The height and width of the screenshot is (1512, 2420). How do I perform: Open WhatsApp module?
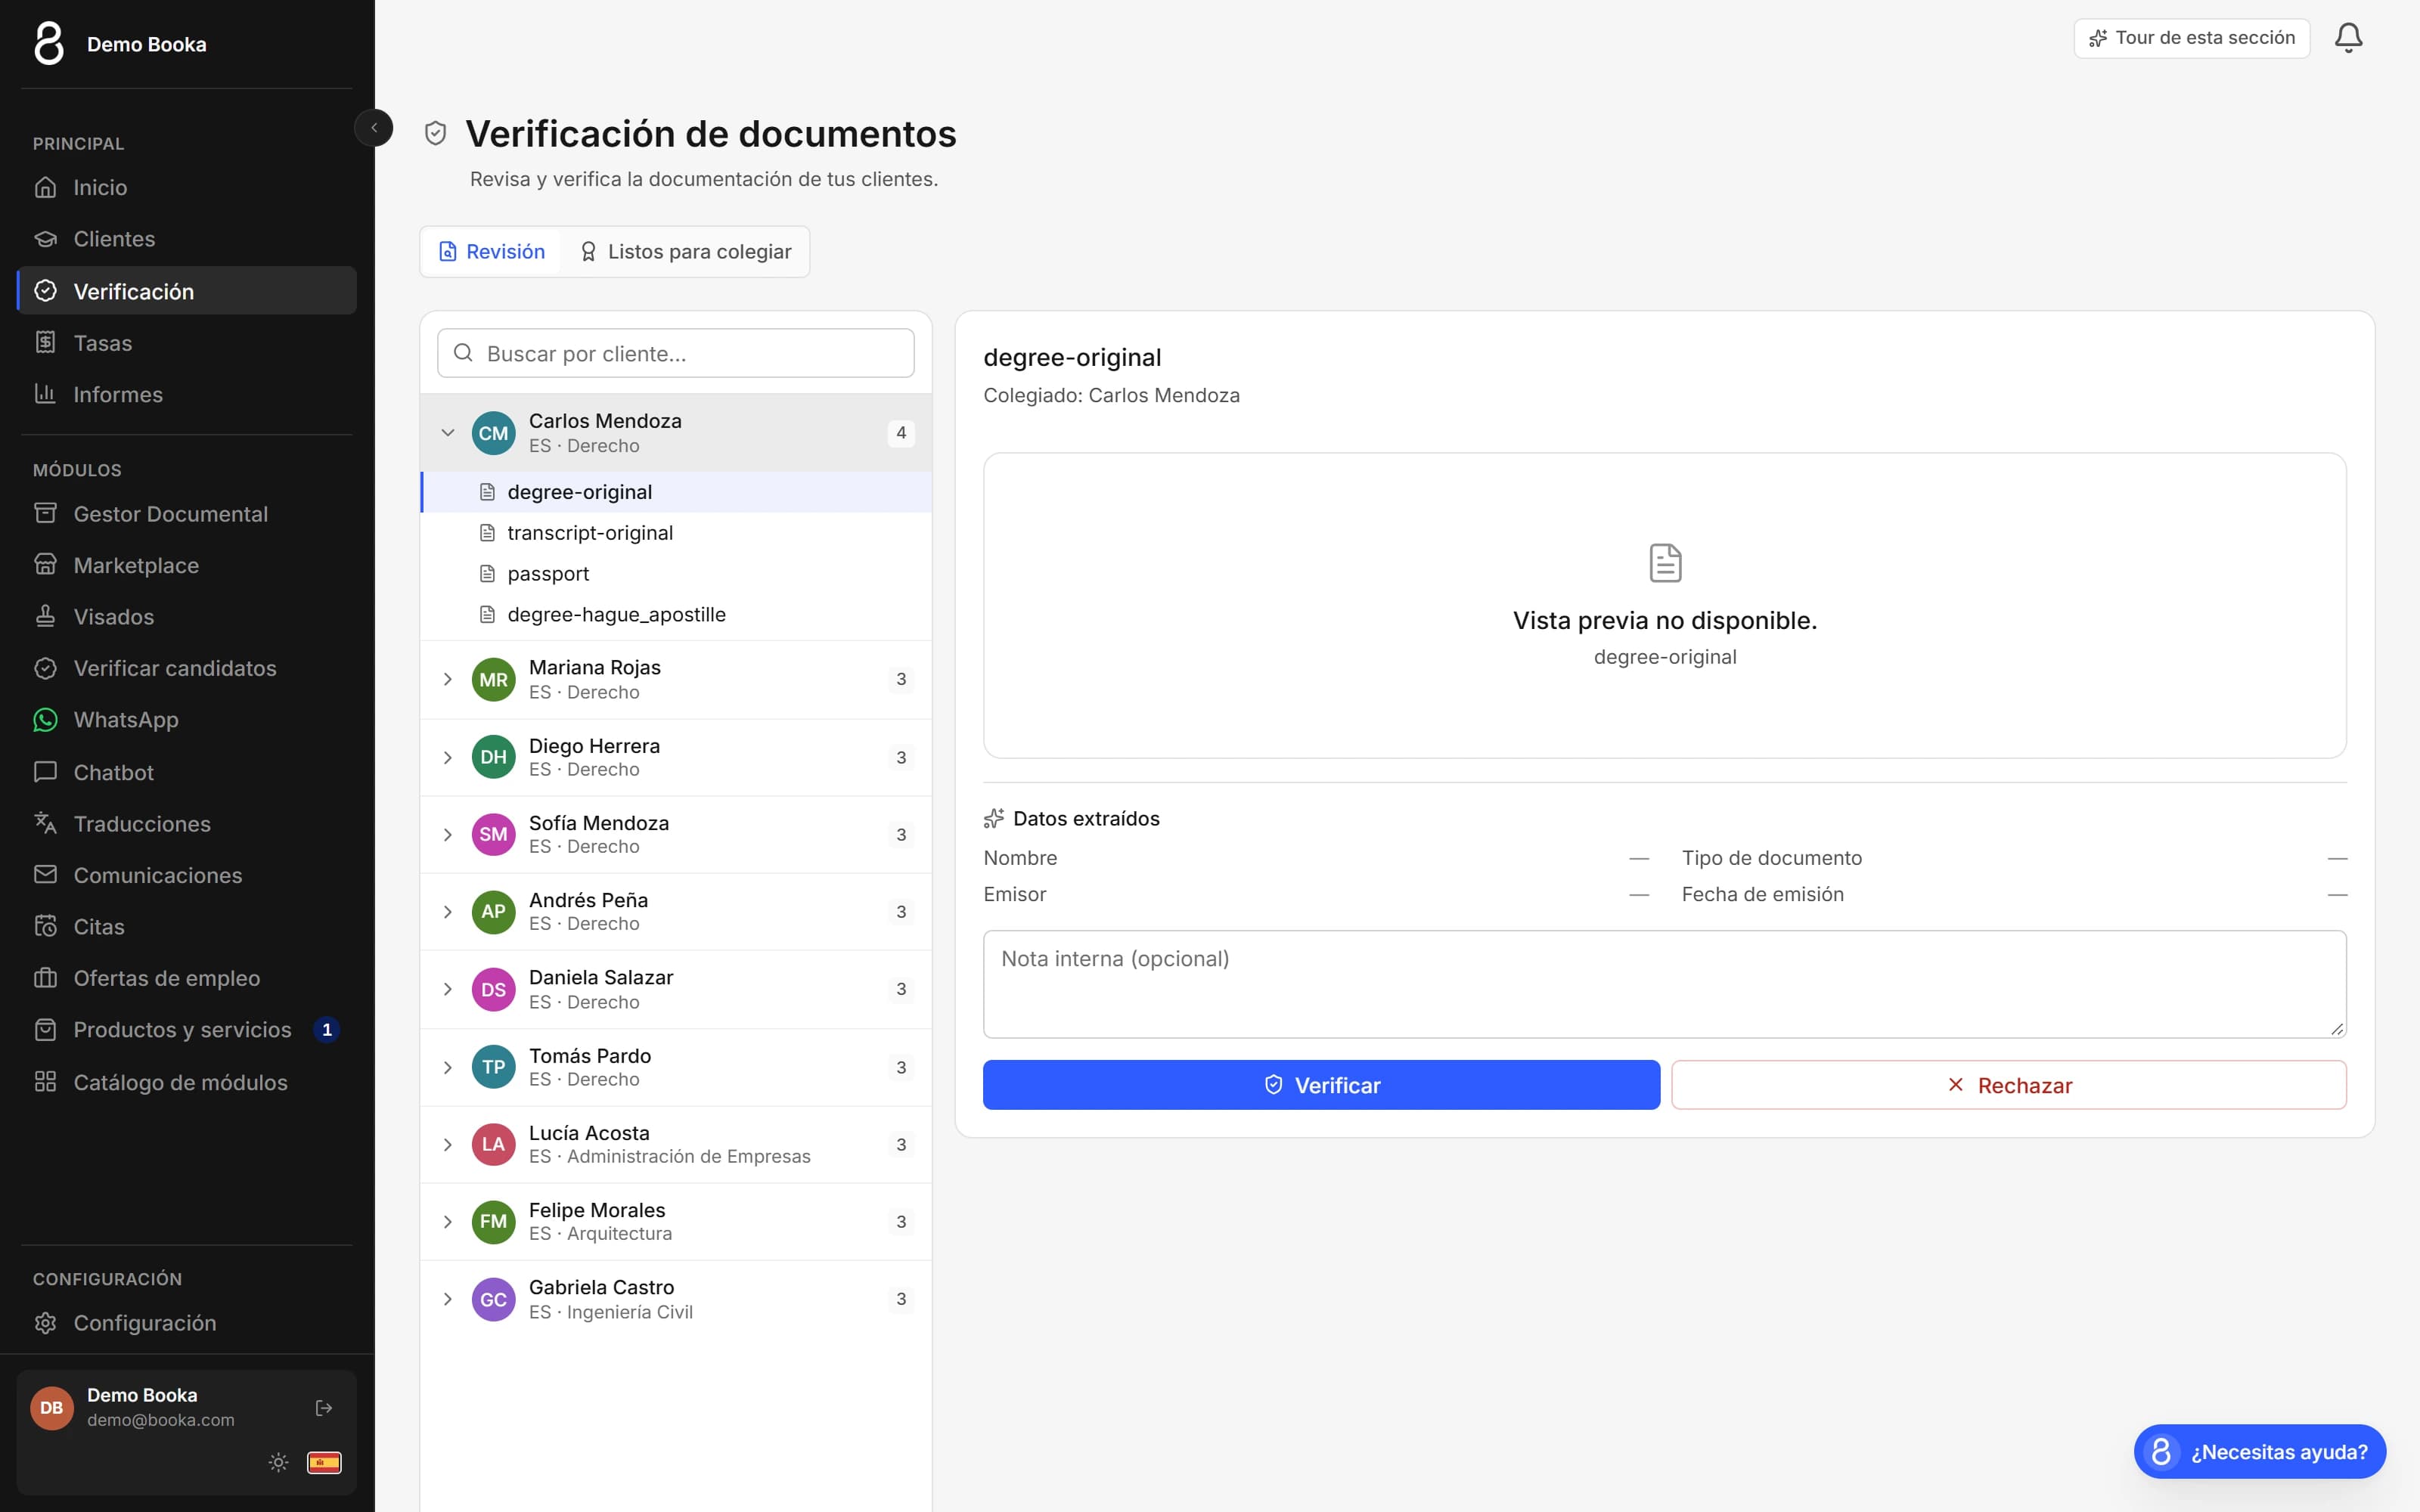187,720
